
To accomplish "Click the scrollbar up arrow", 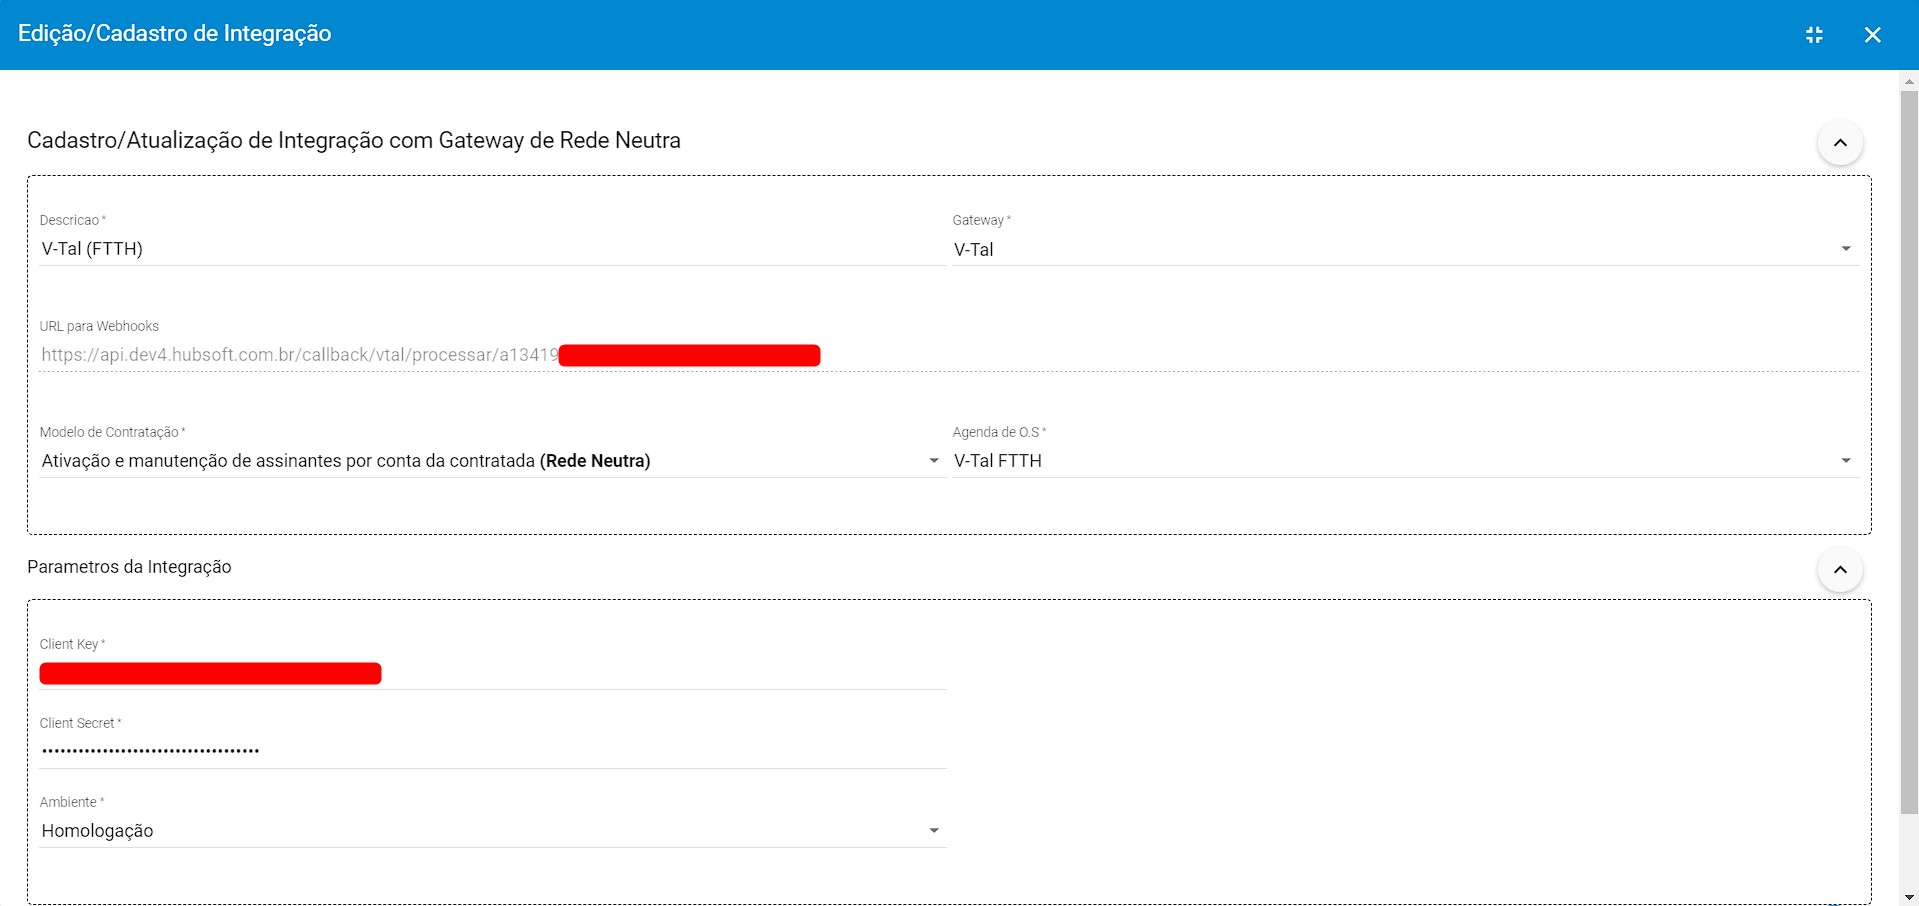I will tap(1909, 80).
